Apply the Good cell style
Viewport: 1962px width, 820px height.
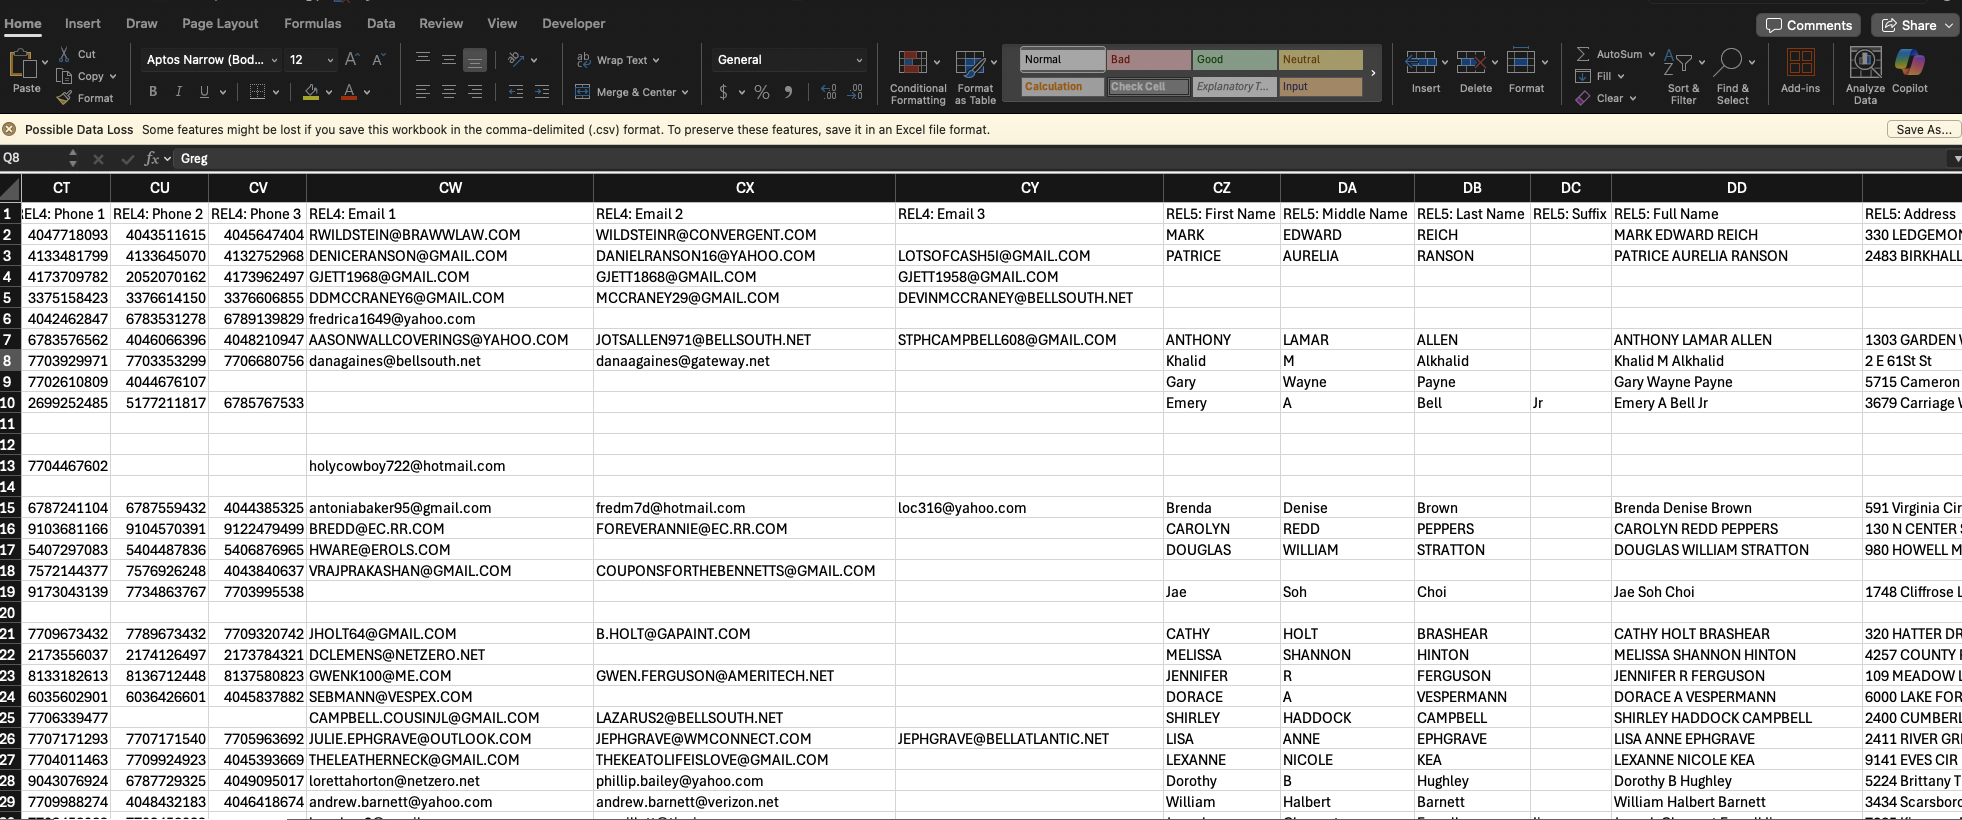[x=1235, y=60]
